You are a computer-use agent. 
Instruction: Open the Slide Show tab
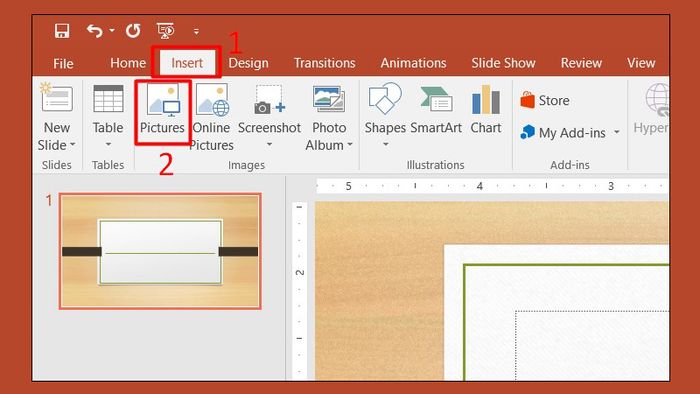pos(503,63)
